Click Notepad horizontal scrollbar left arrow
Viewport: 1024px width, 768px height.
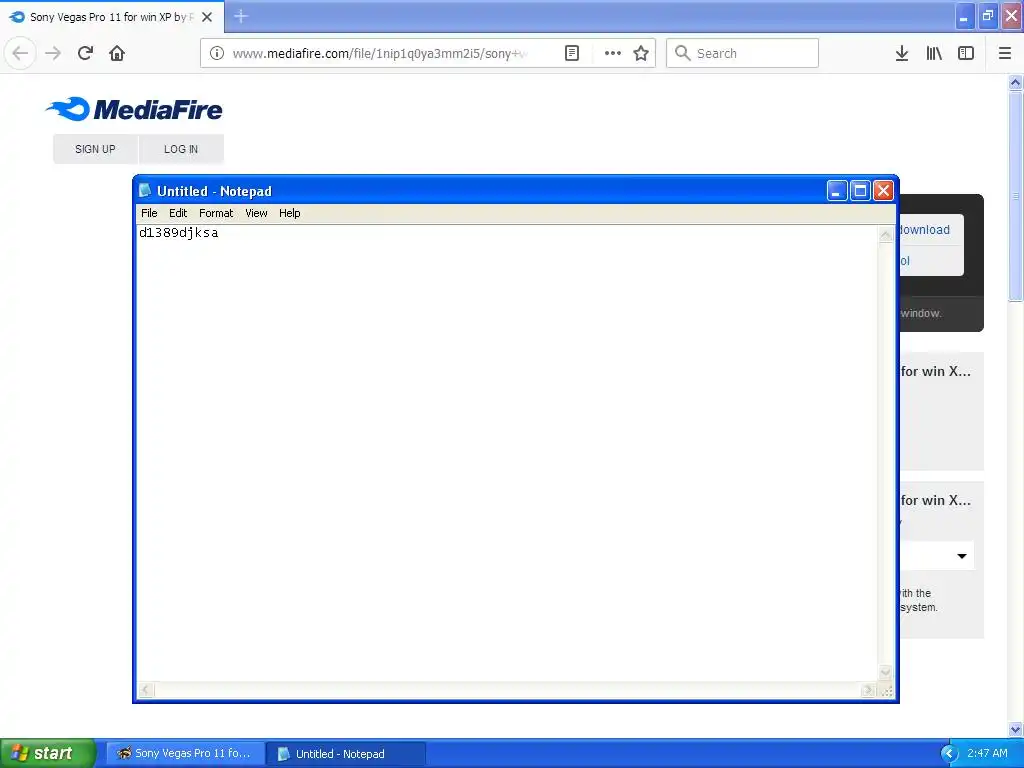pyautogui.click(x=146, y=690)
